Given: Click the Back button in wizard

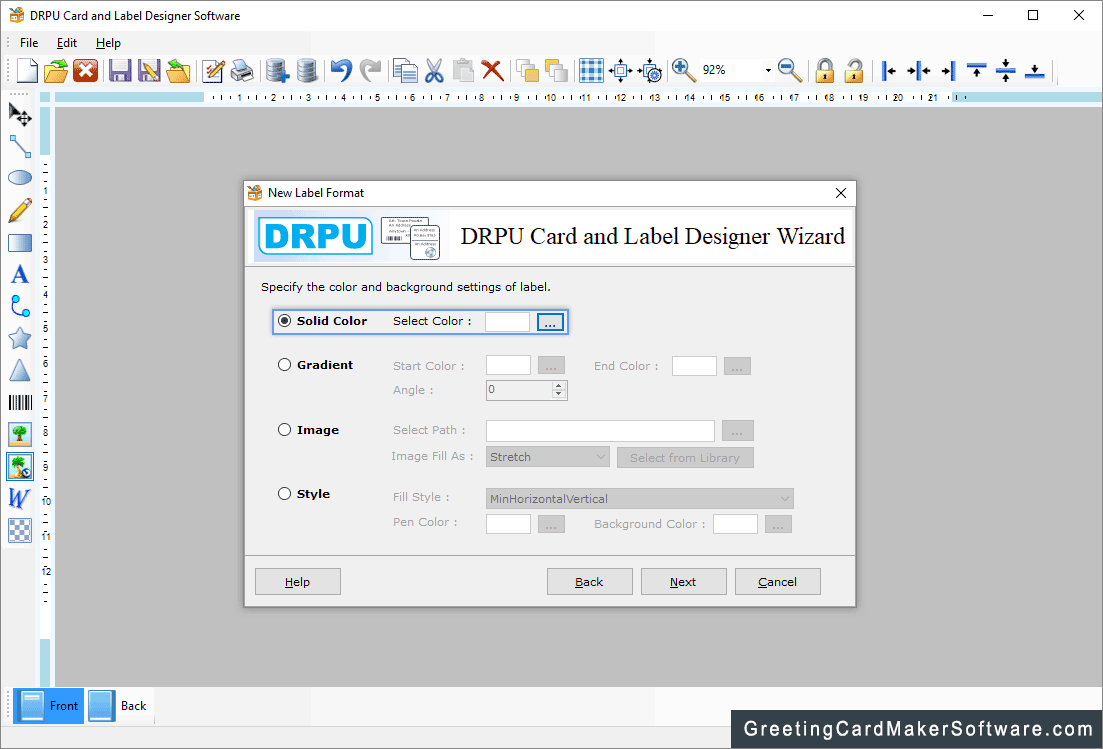Looking at the screenshot, I should pos(589,582).
